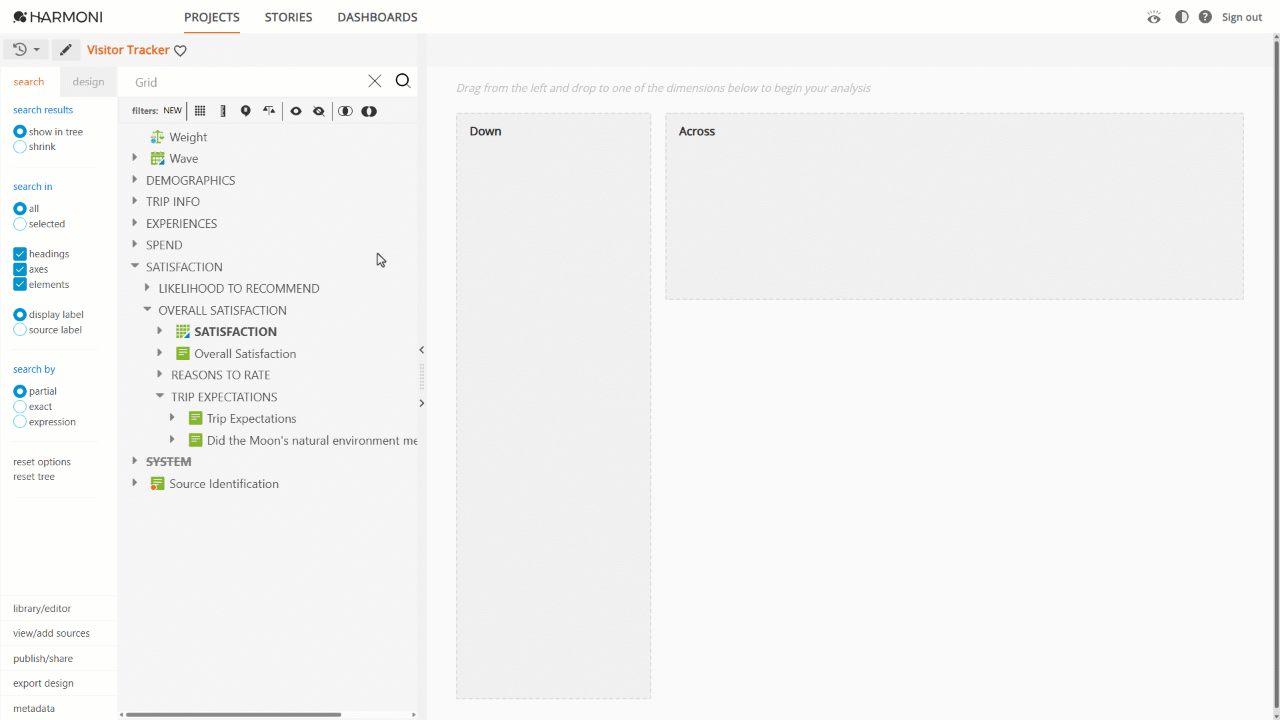This screenshot has height=720, width=1280.
Task: Click the SATISFACTION grid icon in tree
Action: [x=182, y=331]
